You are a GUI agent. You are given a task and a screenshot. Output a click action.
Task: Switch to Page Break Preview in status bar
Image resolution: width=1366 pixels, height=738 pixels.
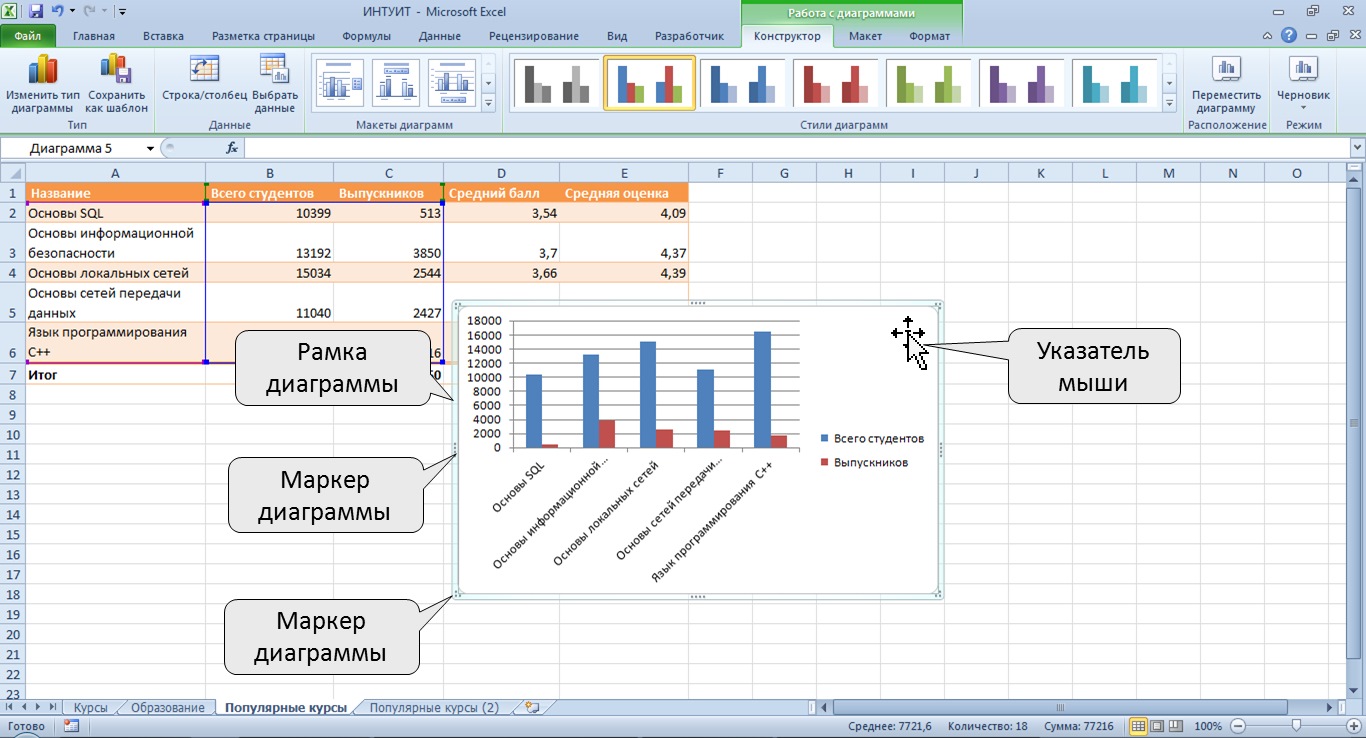[x=1176, y=726]
